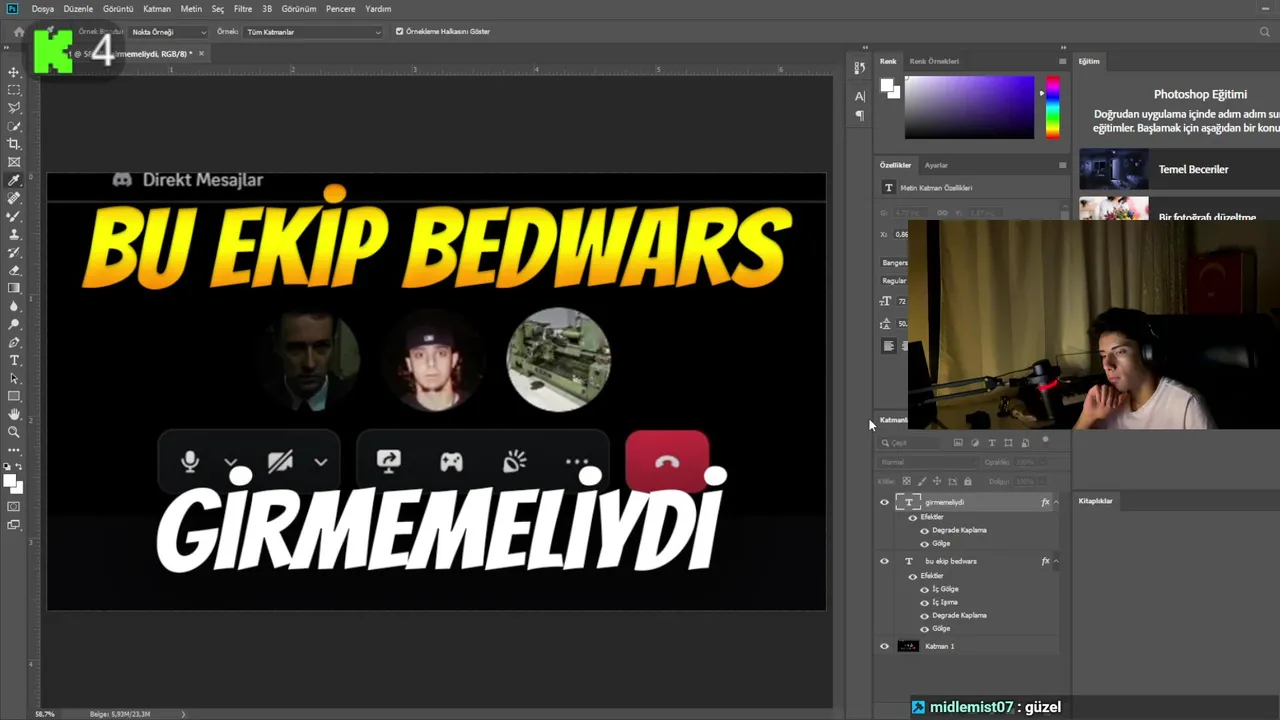The height and width of the screenshot is (720, 1280).
Task: Open the Edit Toolbar three-dots icon
Action: [14, 450]
